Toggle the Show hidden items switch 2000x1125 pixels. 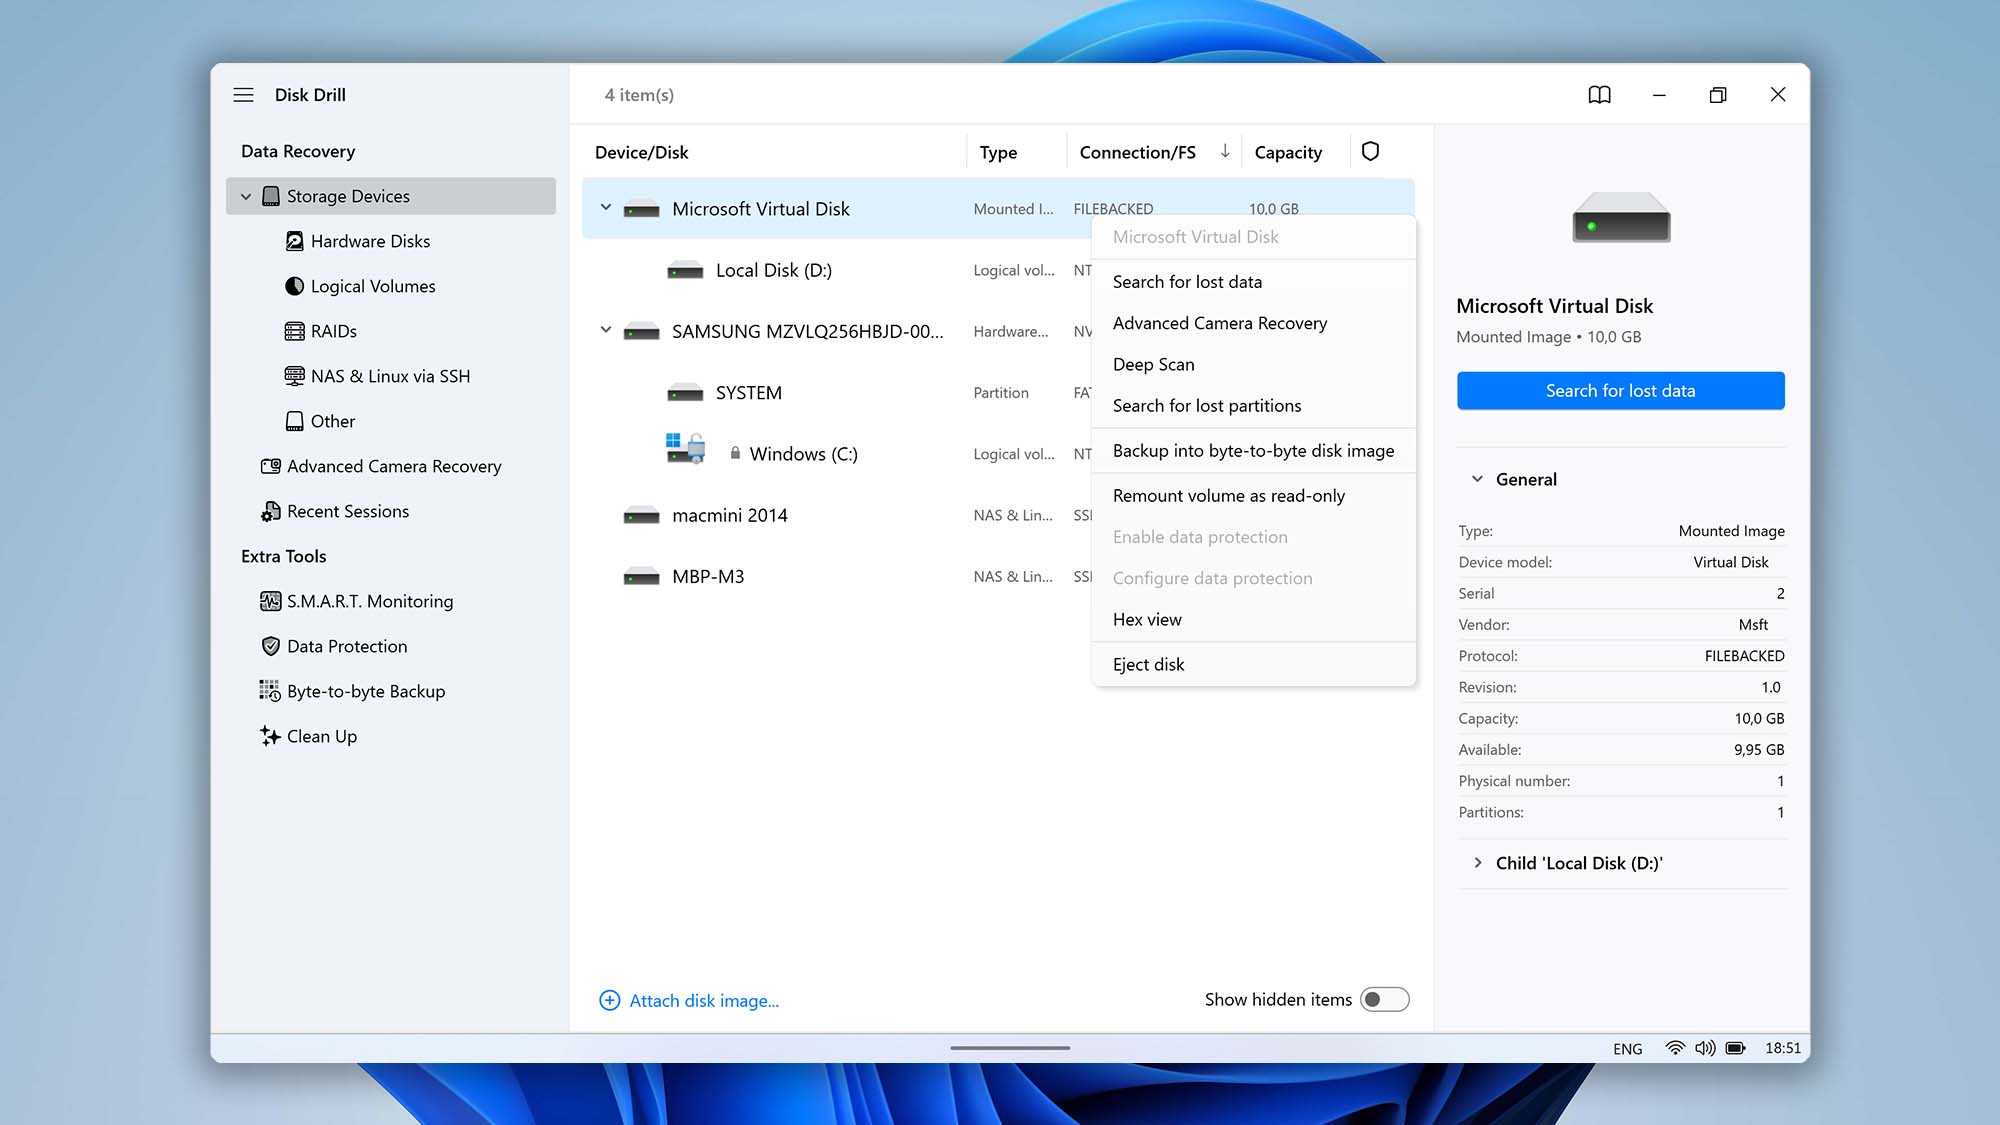click(x=1385, y=999)
